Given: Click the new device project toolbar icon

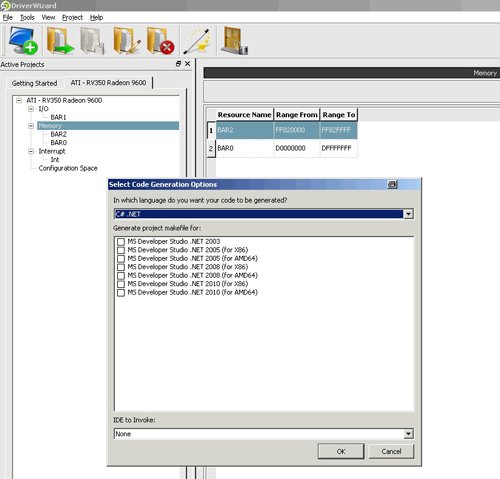Looking at the screenshot, I should tap(23, 40).
